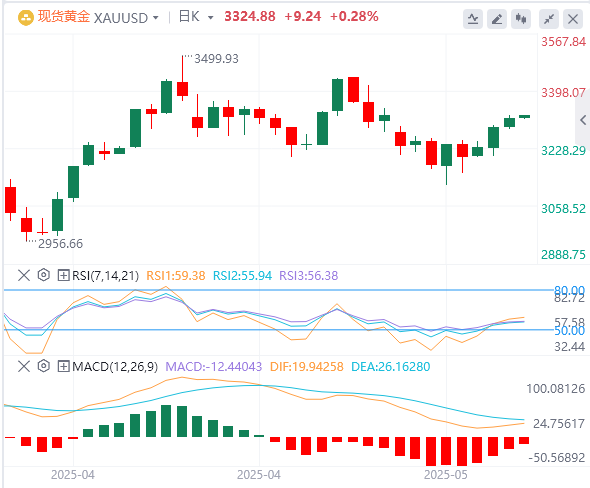This screenshot has width=590, height=488.
Task: Click the shrink chart arrows icon
Action: point(549,18)
